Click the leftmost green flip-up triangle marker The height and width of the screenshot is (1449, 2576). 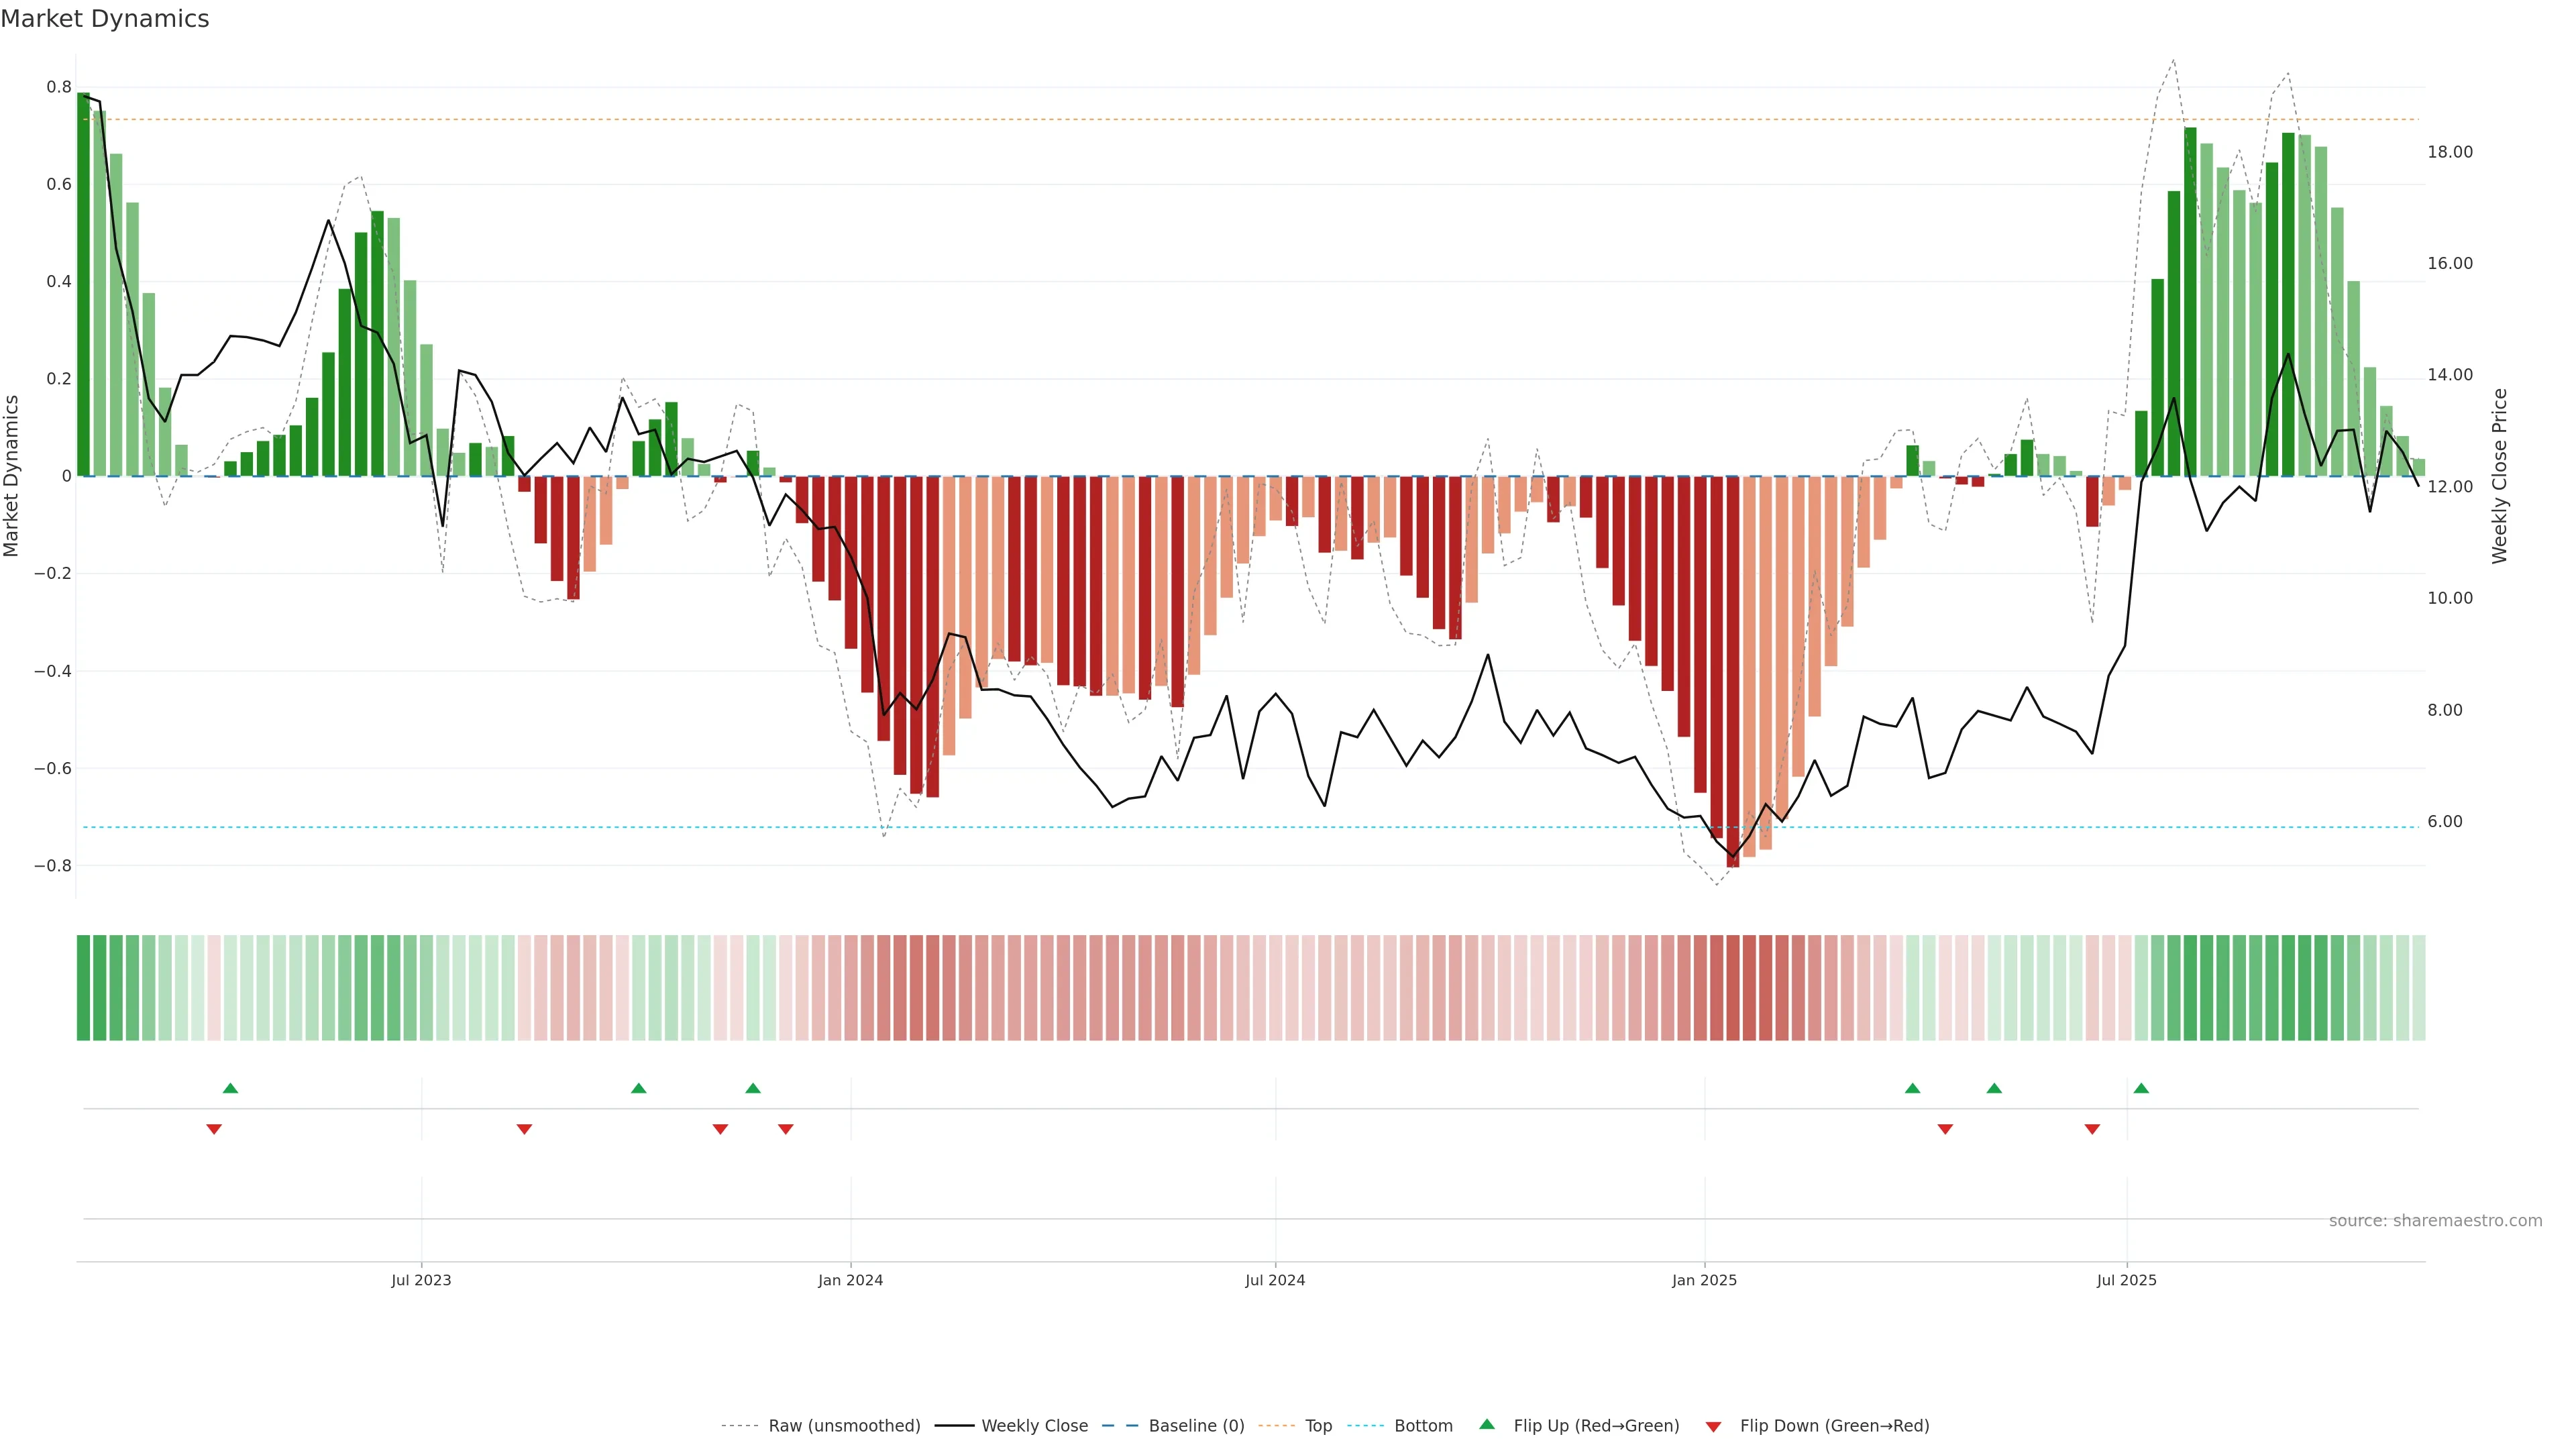pyautogui.click(x=230, y=1088)
